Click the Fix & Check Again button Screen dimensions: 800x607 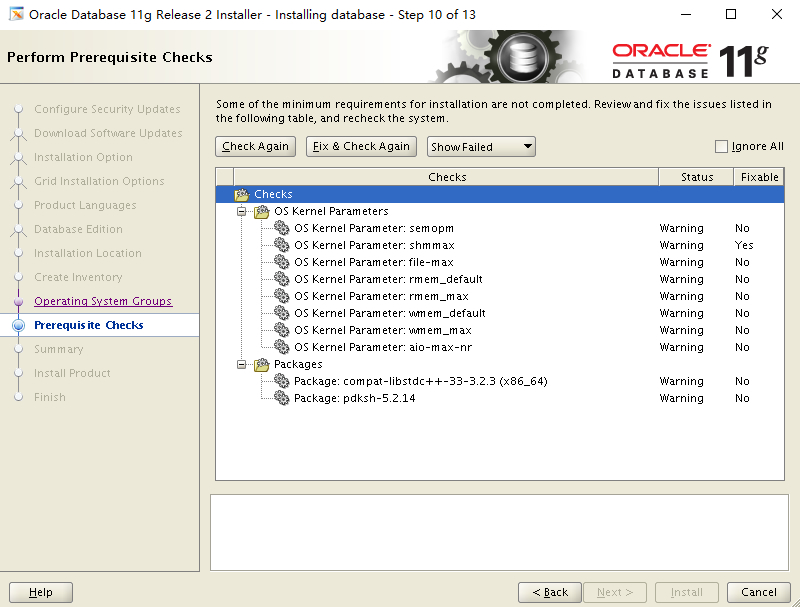click(361, 146)
